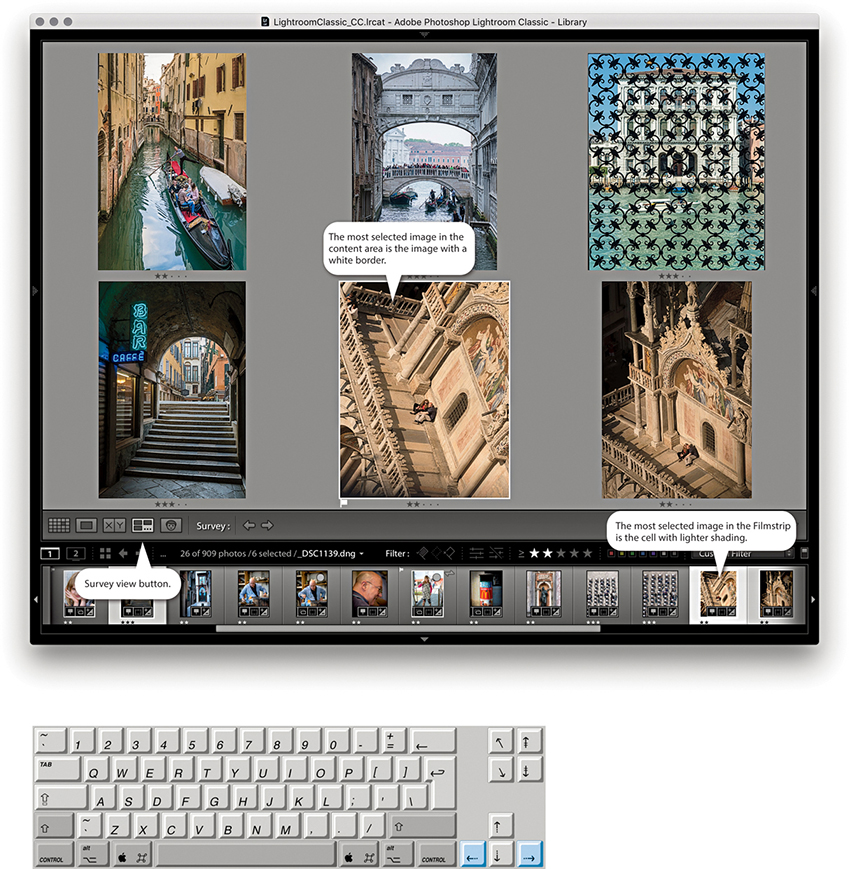
Task: Filter by purple color label
Action: (x=652, y=553)
